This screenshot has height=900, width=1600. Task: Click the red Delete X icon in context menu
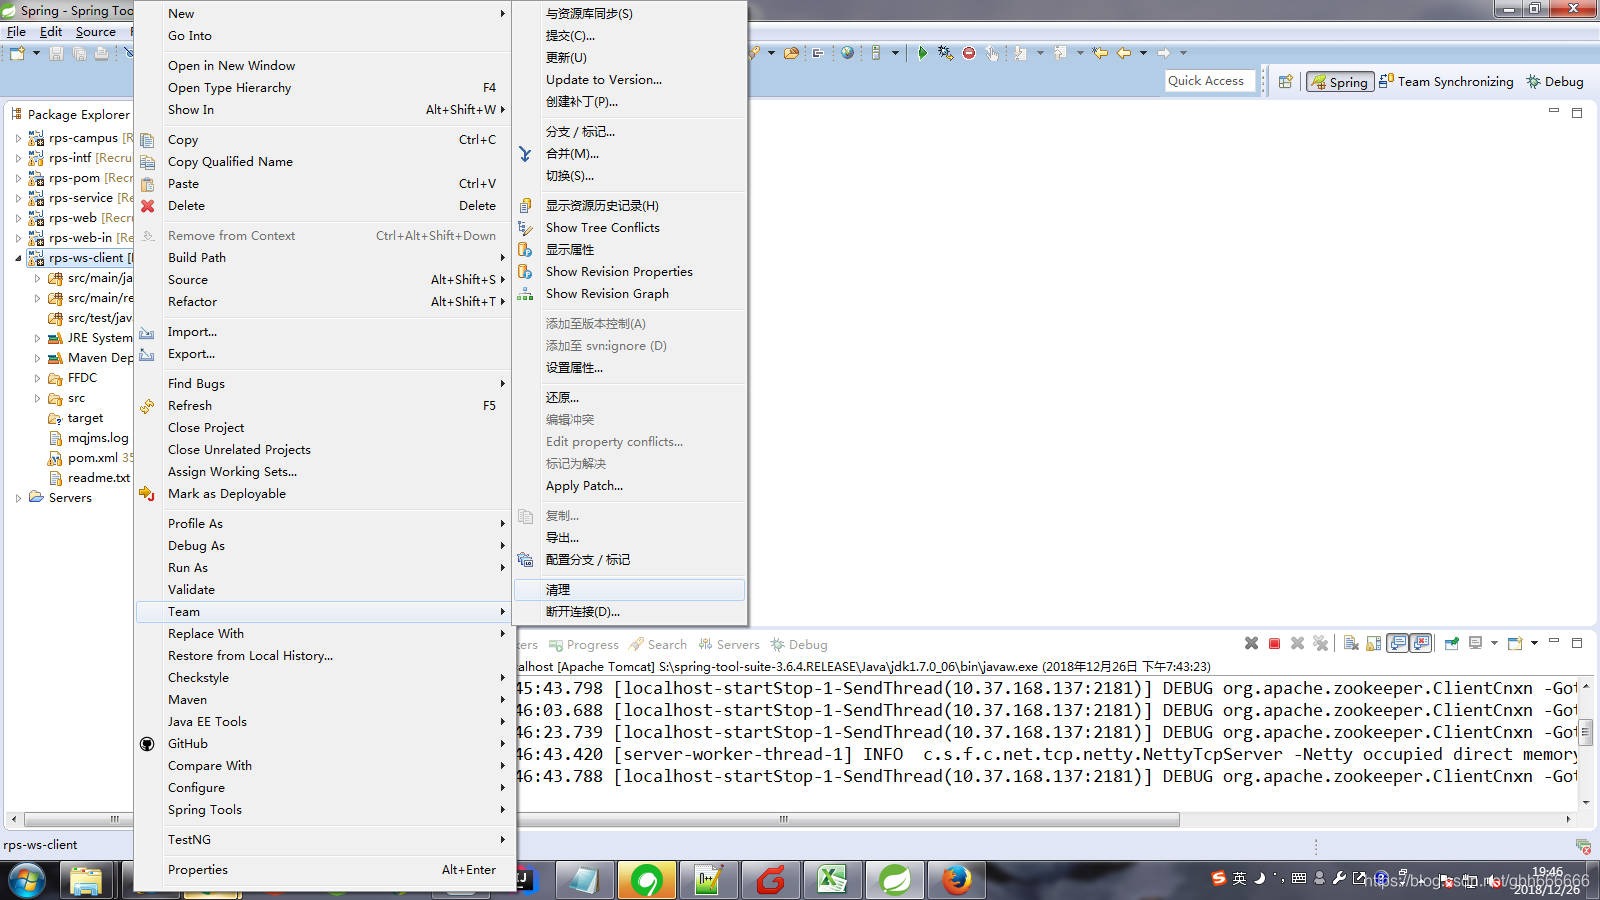coord(147,206)
